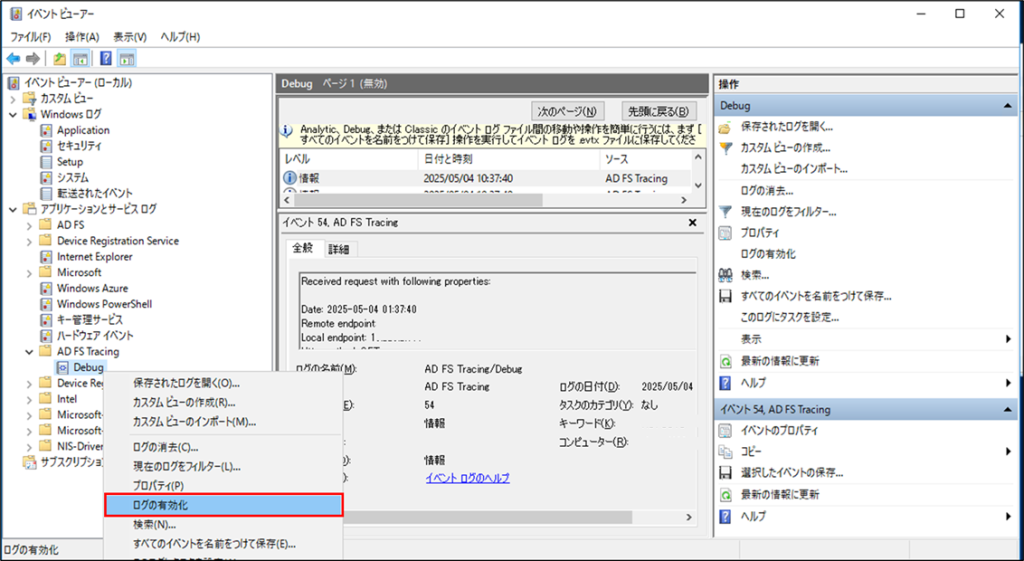Click the Debug log icon under AD FS Tracing
The image size is (1024, 561).
[64, 367]
